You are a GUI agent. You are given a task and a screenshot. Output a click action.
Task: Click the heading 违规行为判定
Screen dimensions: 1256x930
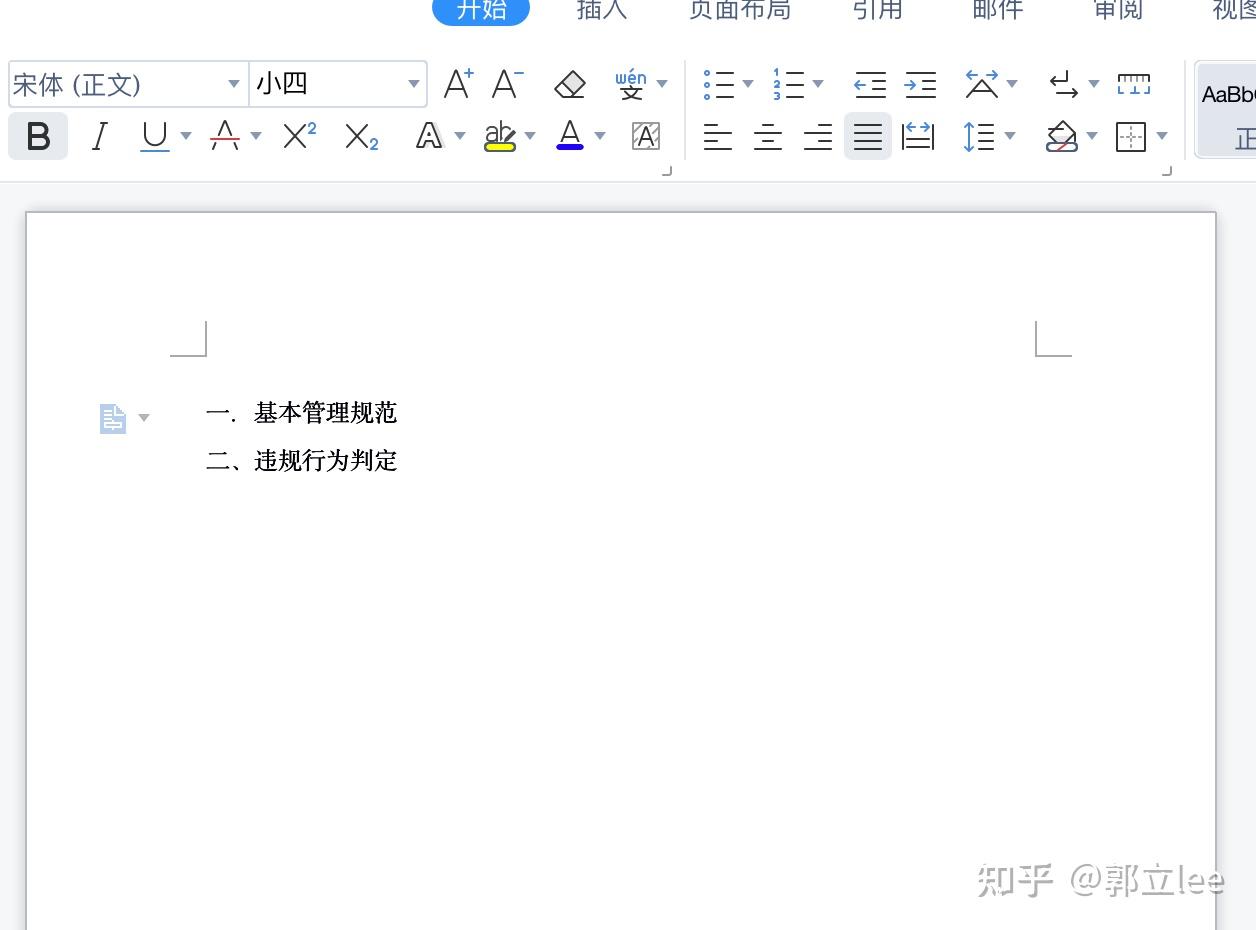click(x=326, y=460)
